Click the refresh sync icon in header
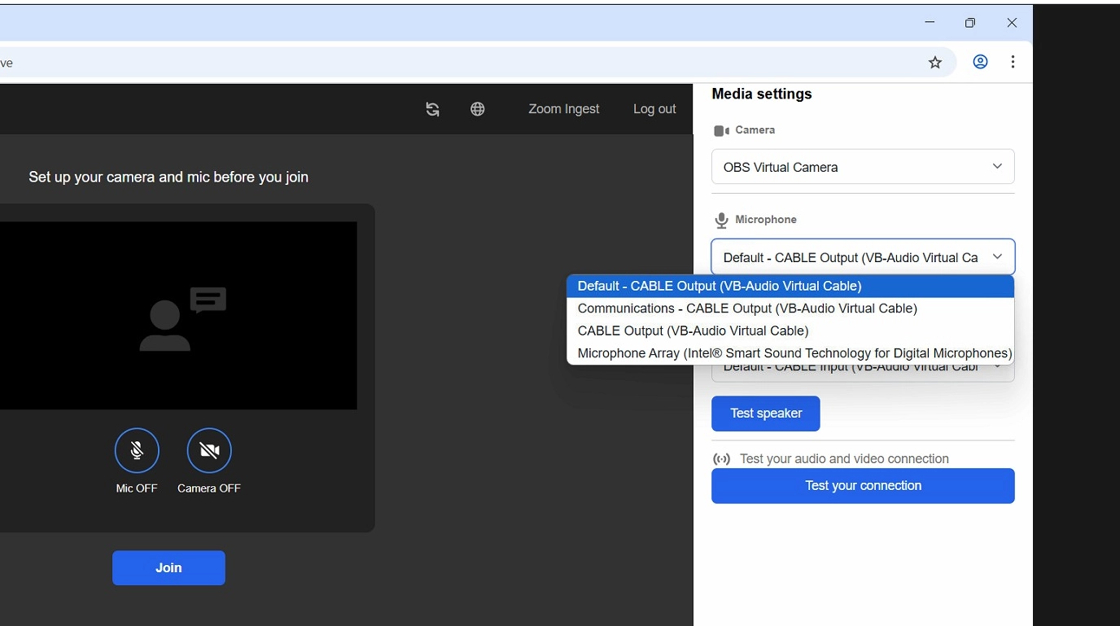Screen dimensions: 1120x626 click(432, 109)
